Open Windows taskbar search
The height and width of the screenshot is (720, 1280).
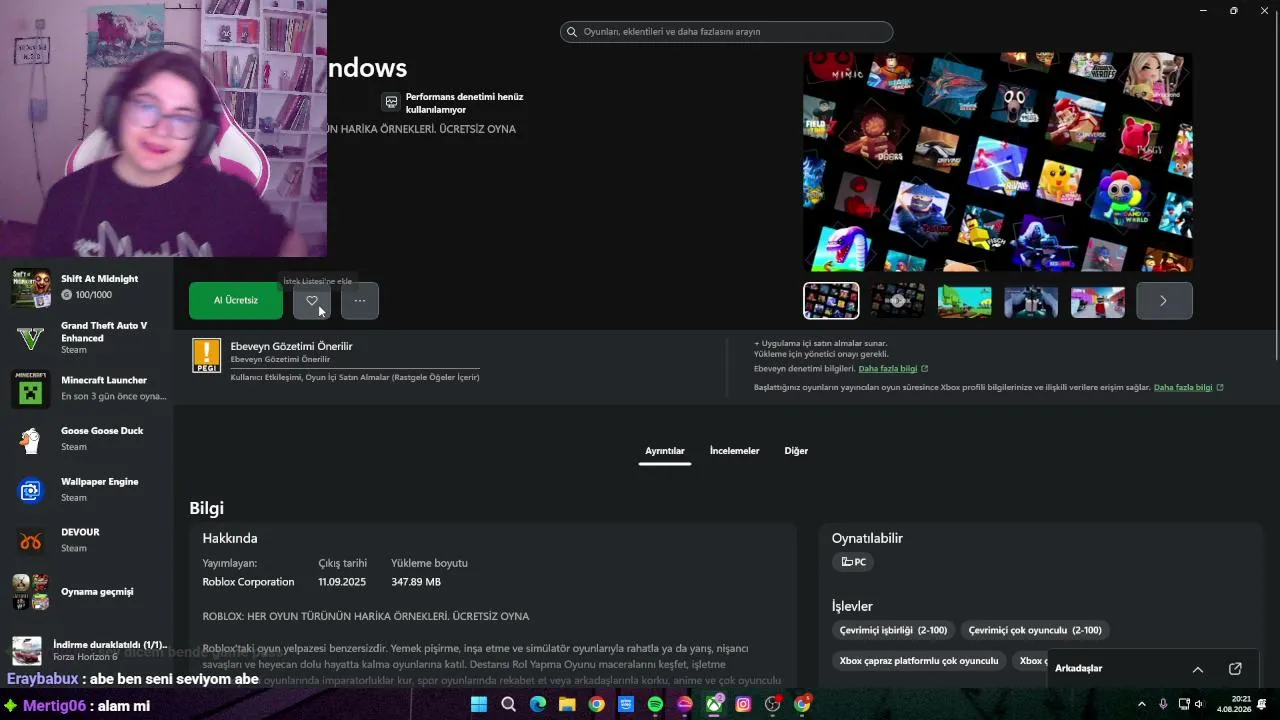pyautogui.click(x=508, y=705)
